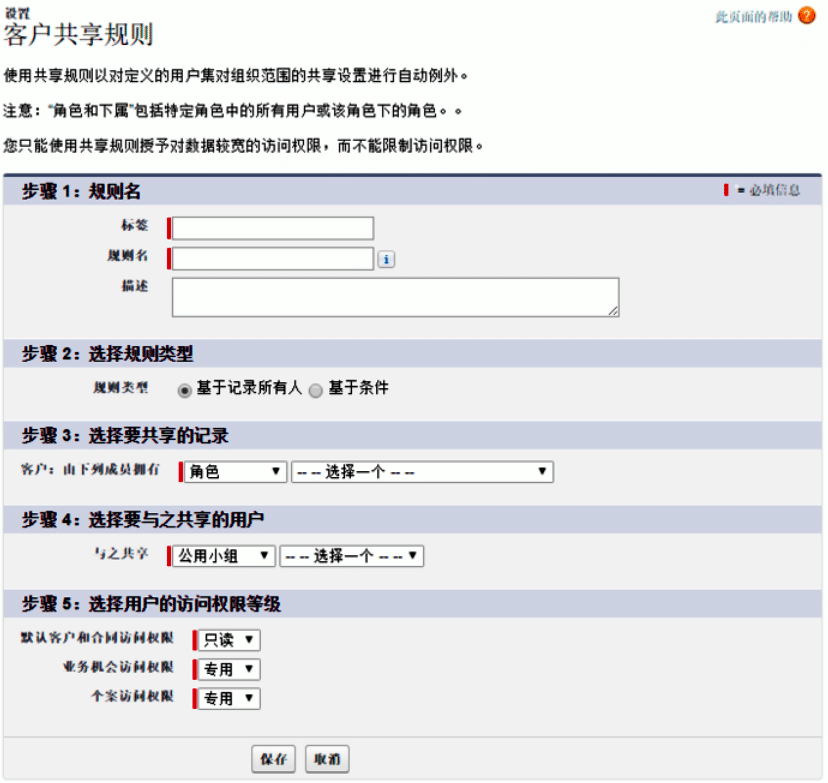Open the orange help question-mark icon
Viewport: 828px width, 783px height.
pos(806,16)
